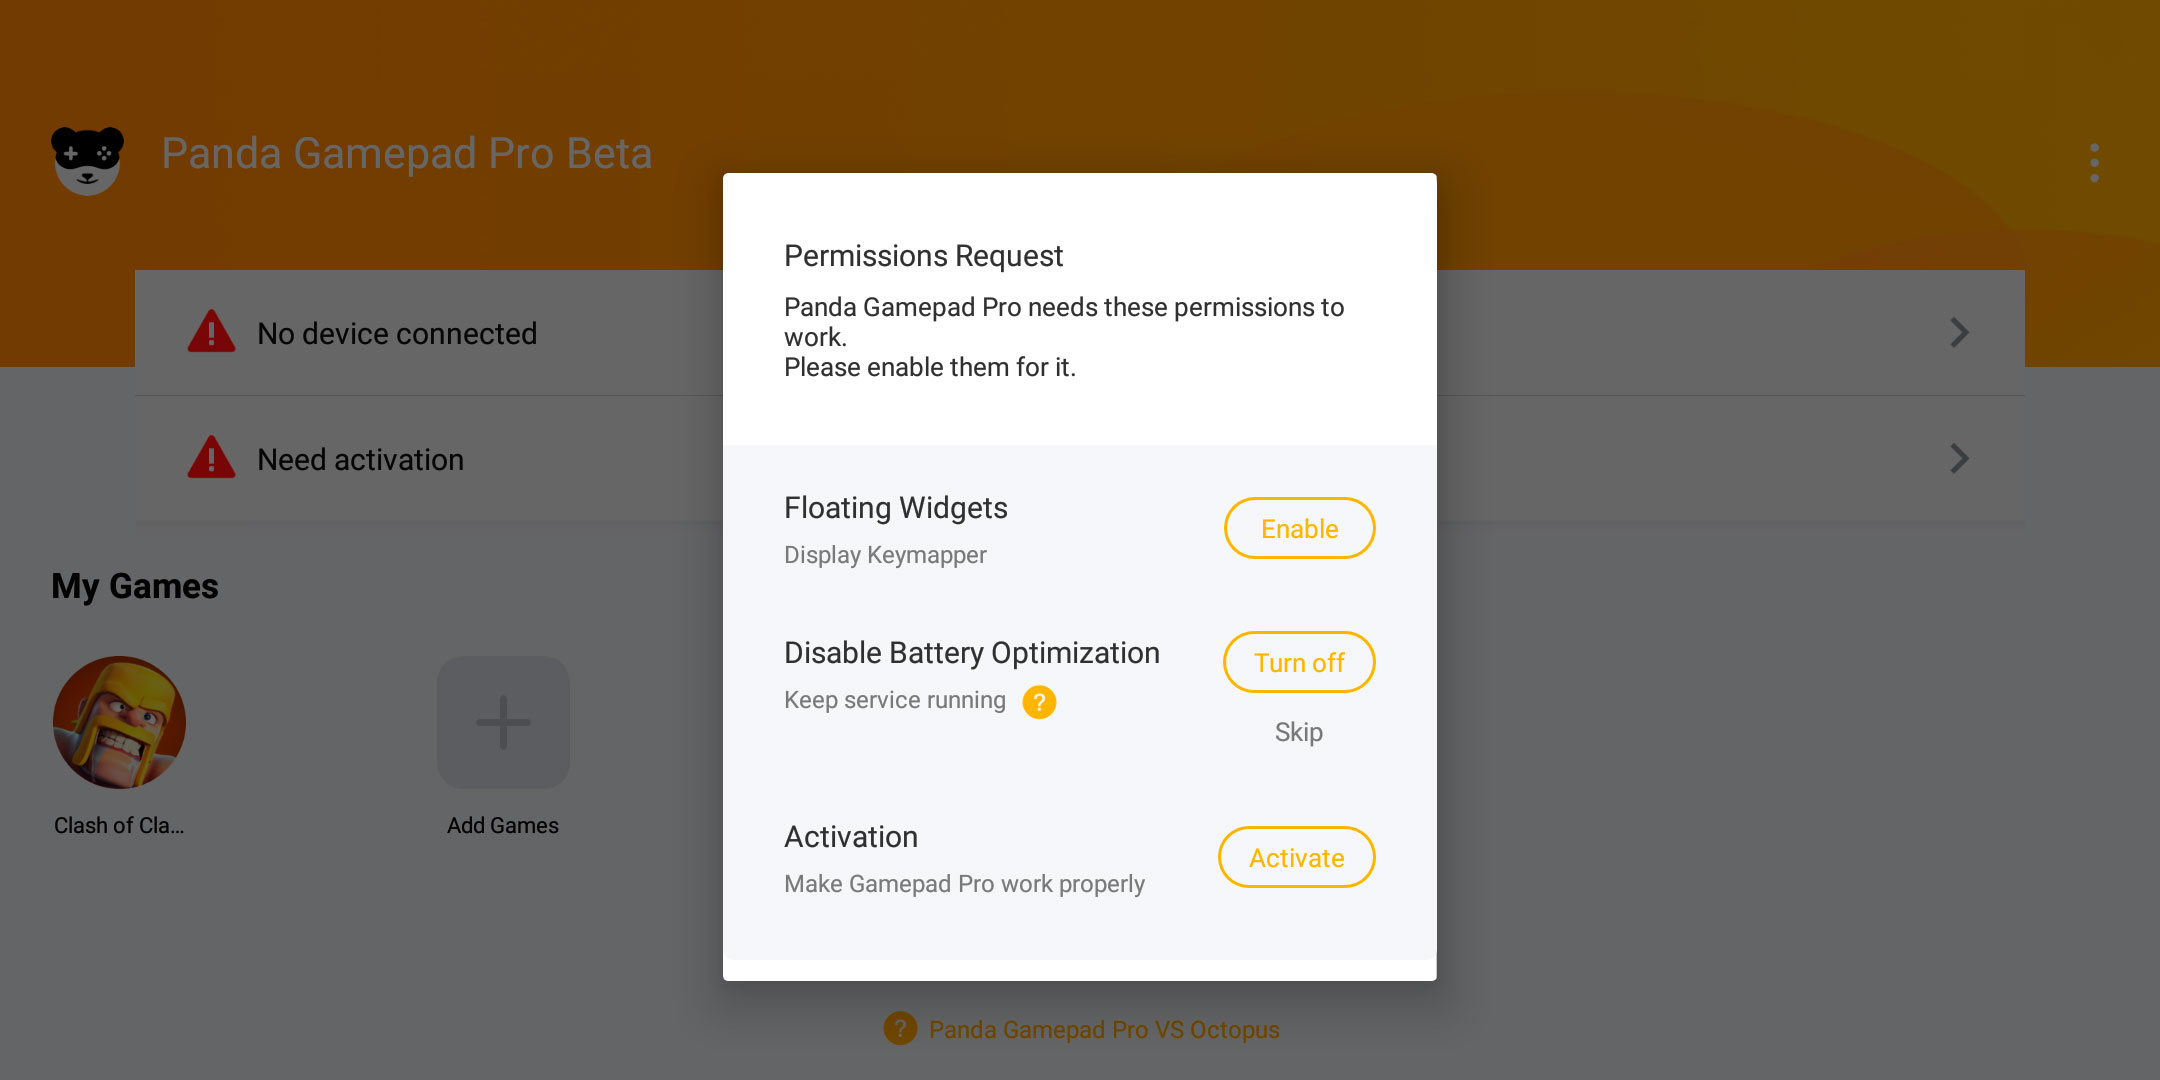Open Panda Gamepad Pro VS Octopus link
The height and width of the screenshot is (1080, 2160).
(x=1104, y=1029)
